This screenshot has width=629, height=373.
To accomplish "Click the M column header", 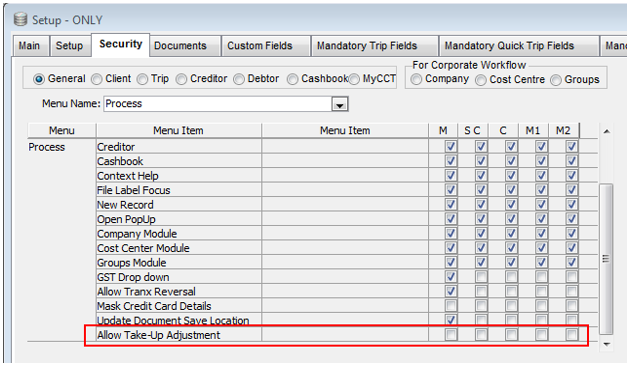I will tap(443, 131).
